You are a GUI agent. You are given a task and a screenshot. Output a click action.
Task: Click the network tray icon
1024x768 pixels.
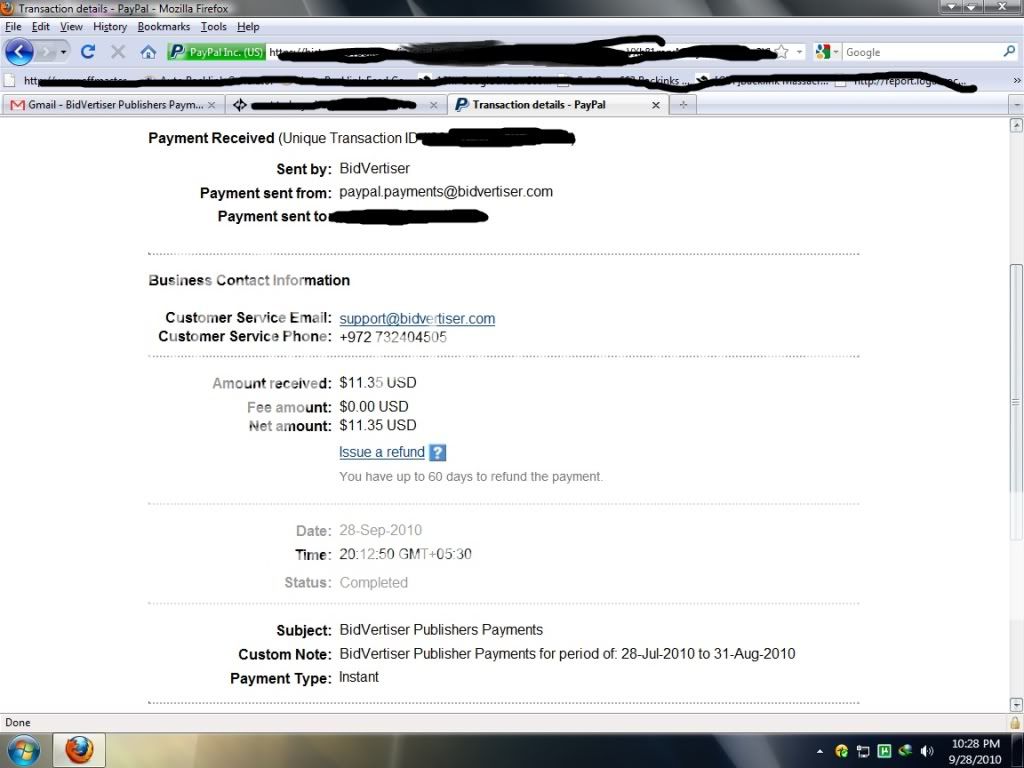pos(863,751)
